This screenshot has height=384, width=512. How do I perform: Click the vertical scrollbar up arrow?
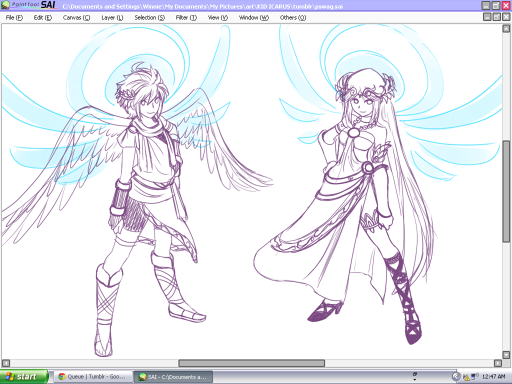(x=506, y=29)
